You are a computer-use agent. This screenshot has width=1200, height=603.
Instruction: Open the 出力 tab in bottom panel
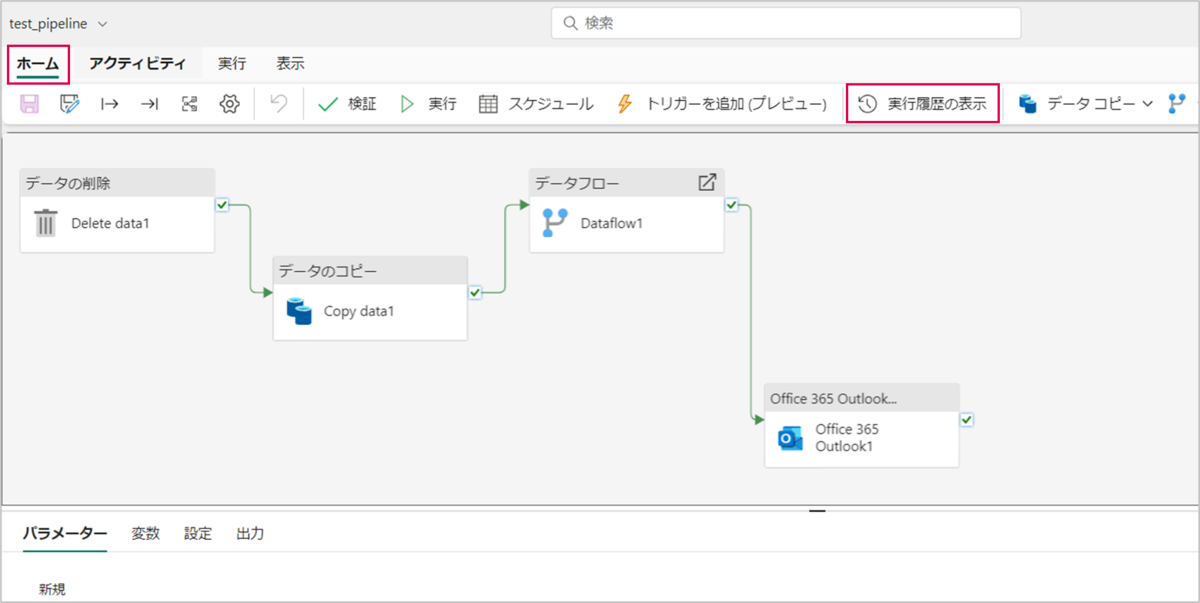pyautogui.click(x=250, y=534)
